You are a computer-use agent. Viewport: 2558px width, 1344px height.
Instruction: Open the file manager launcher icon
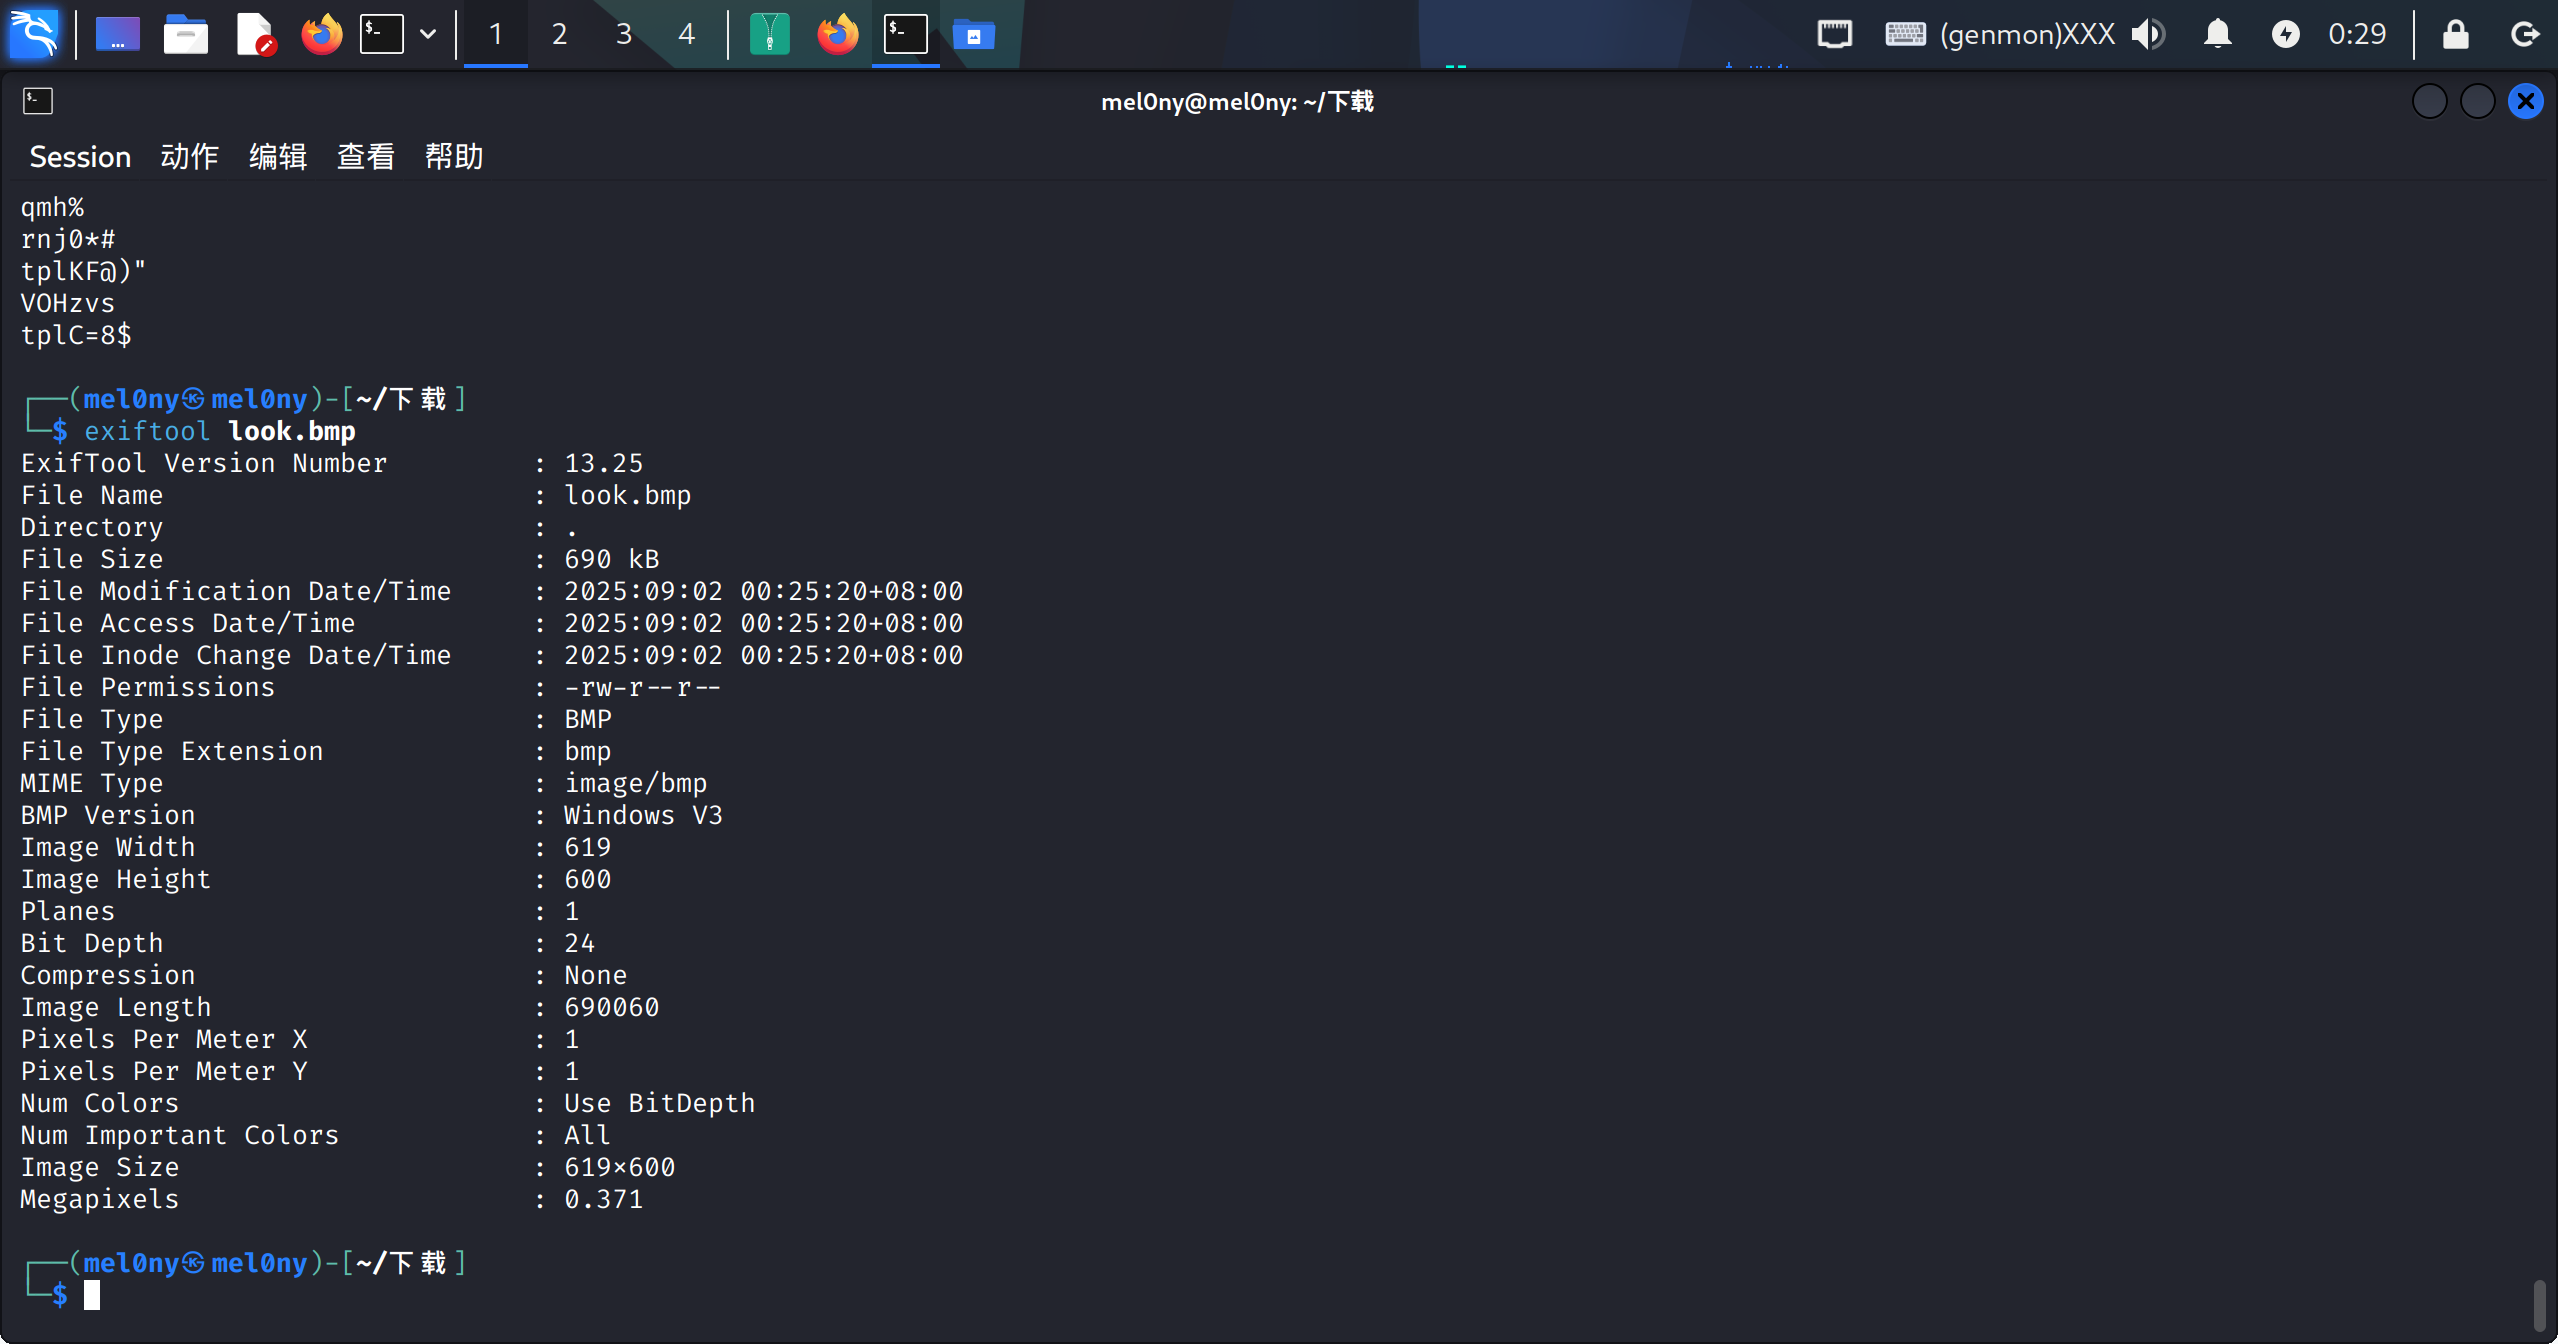tap(185, 34)
